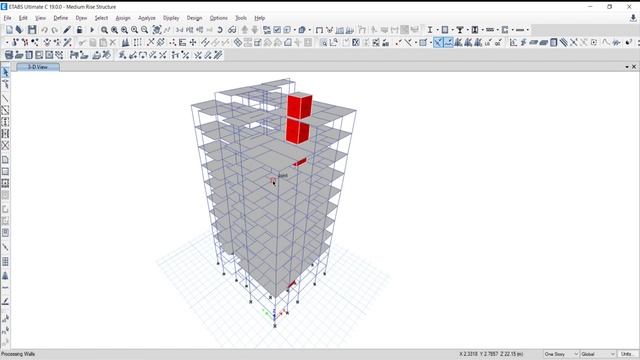Viewport: 640px width, 360px height.
Task: Open the File menu
Action: 7,18
